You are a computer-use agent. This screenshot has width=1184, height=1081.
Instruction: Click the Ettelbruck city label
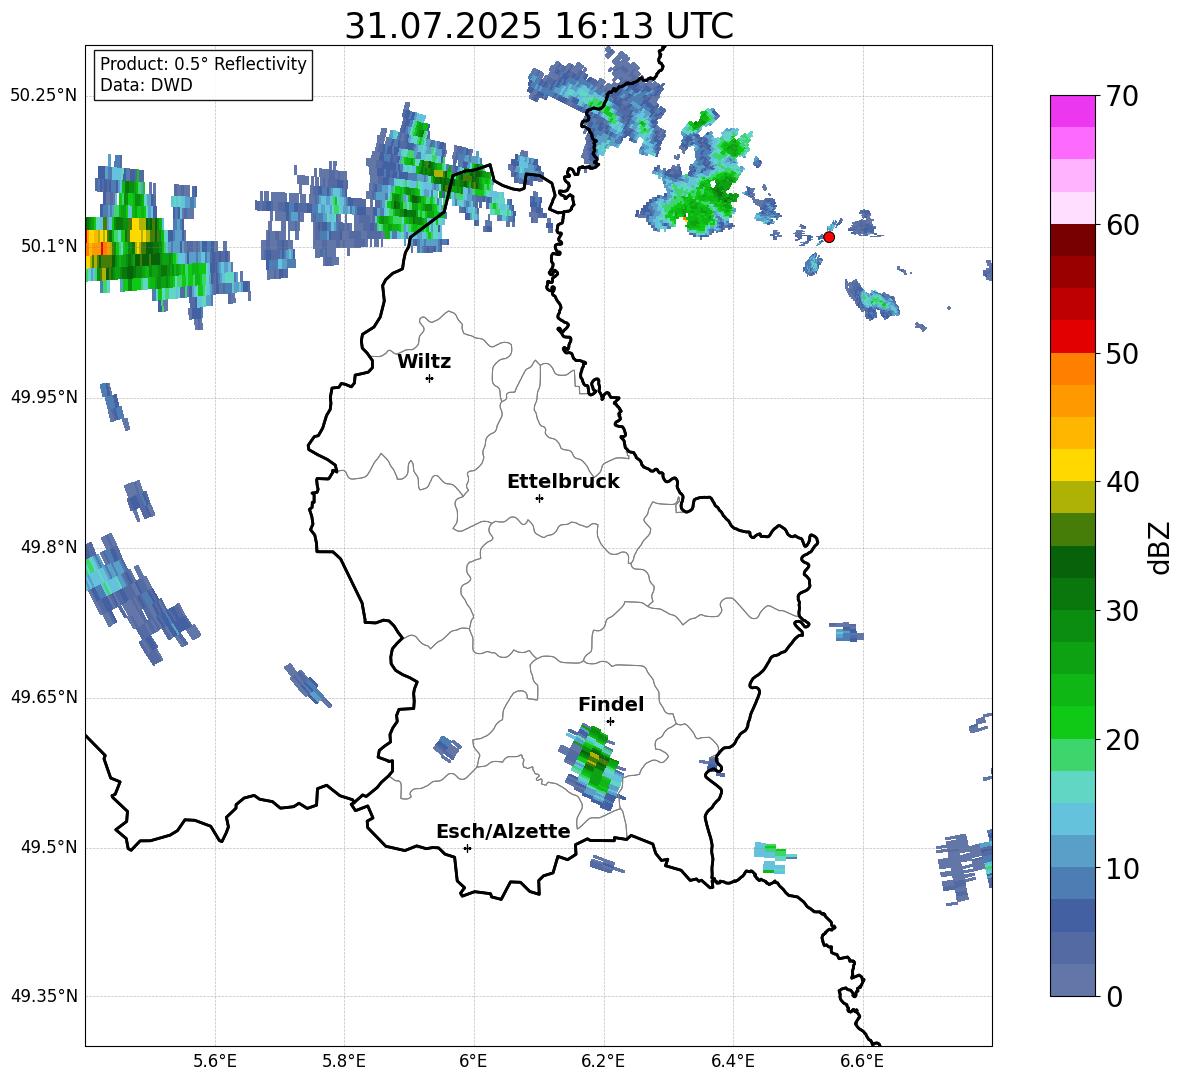tap(563, 482)
